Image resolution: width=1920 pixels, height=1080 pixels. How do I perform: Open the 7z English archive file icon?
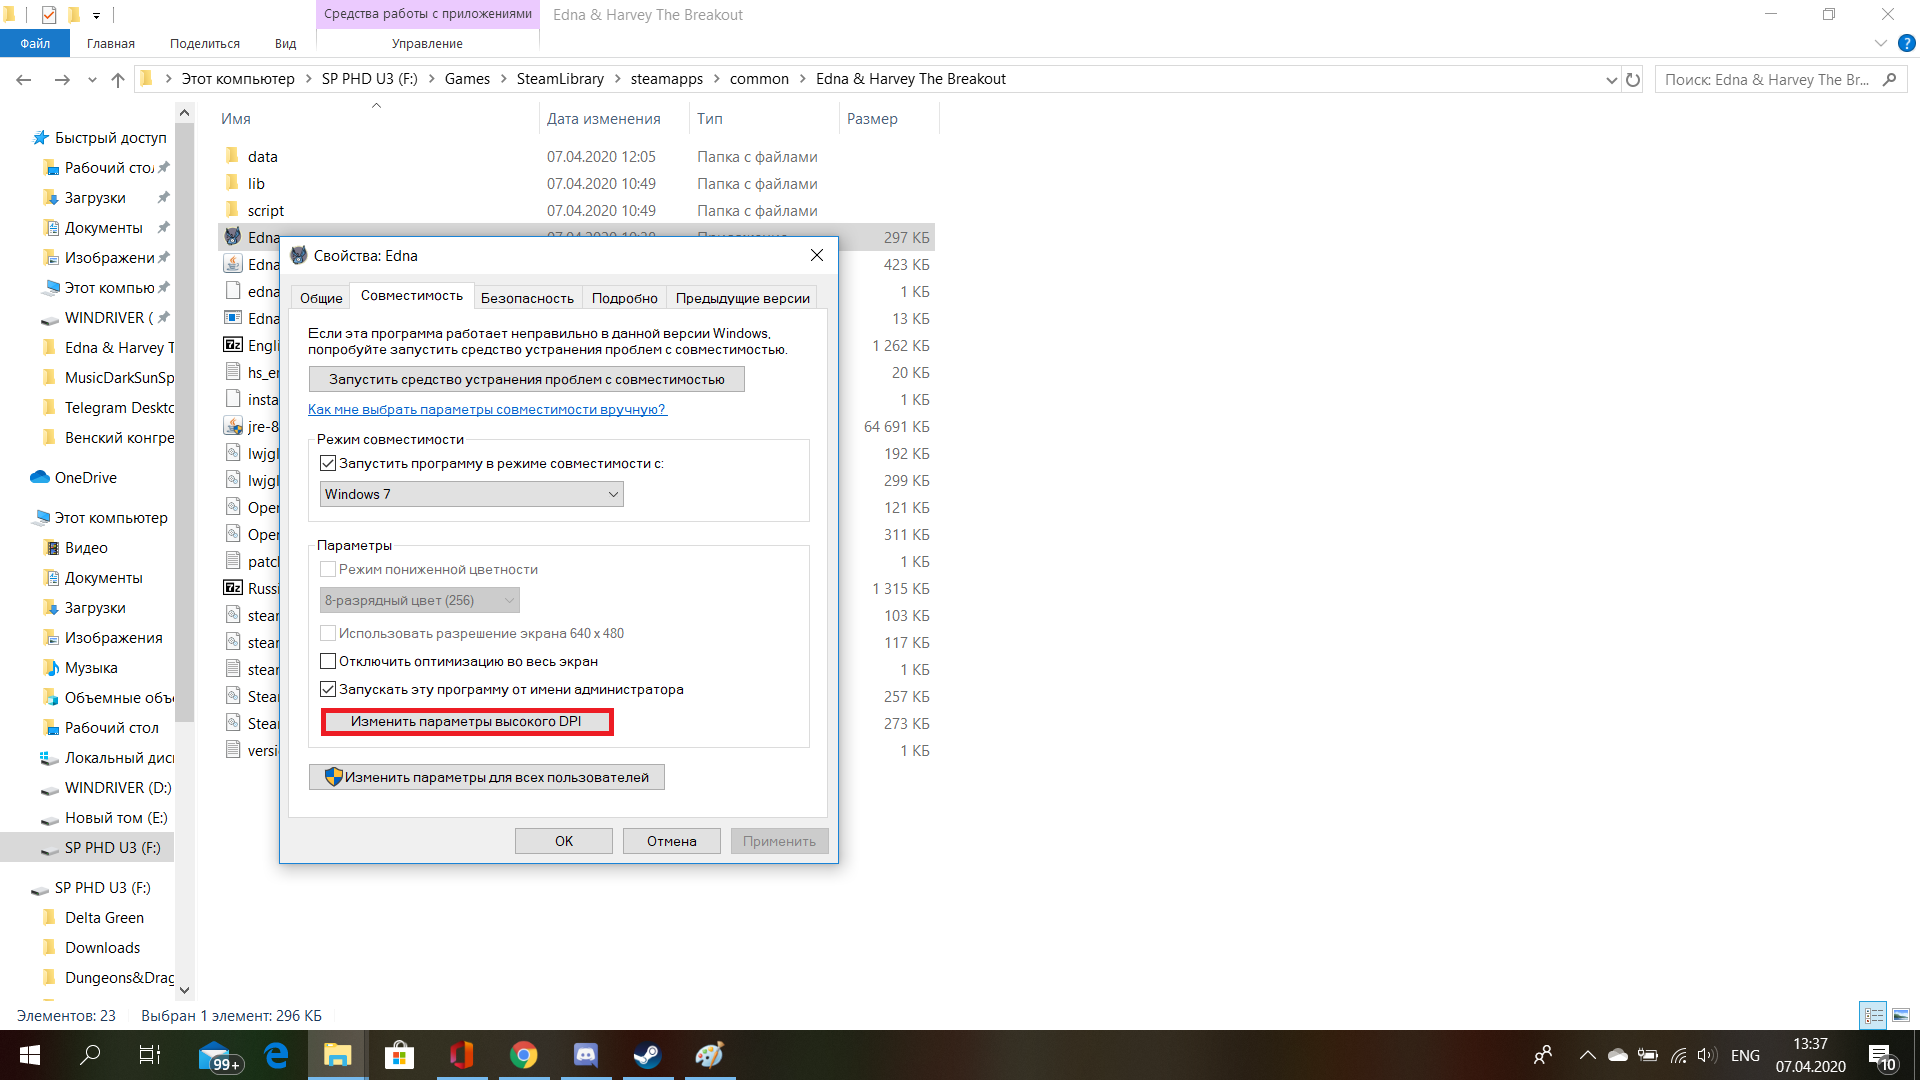tap(233, 345)
